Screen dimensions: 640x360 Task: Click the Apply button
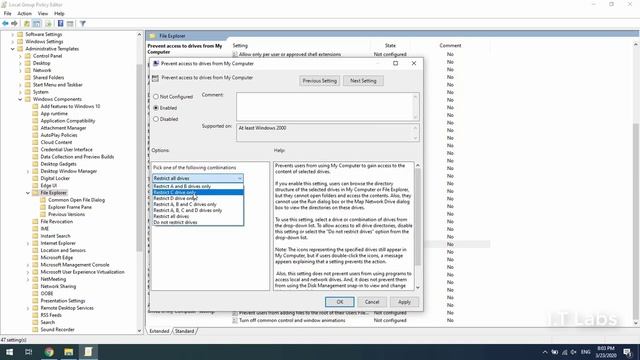pyautogui.click(x=404, y=302)
